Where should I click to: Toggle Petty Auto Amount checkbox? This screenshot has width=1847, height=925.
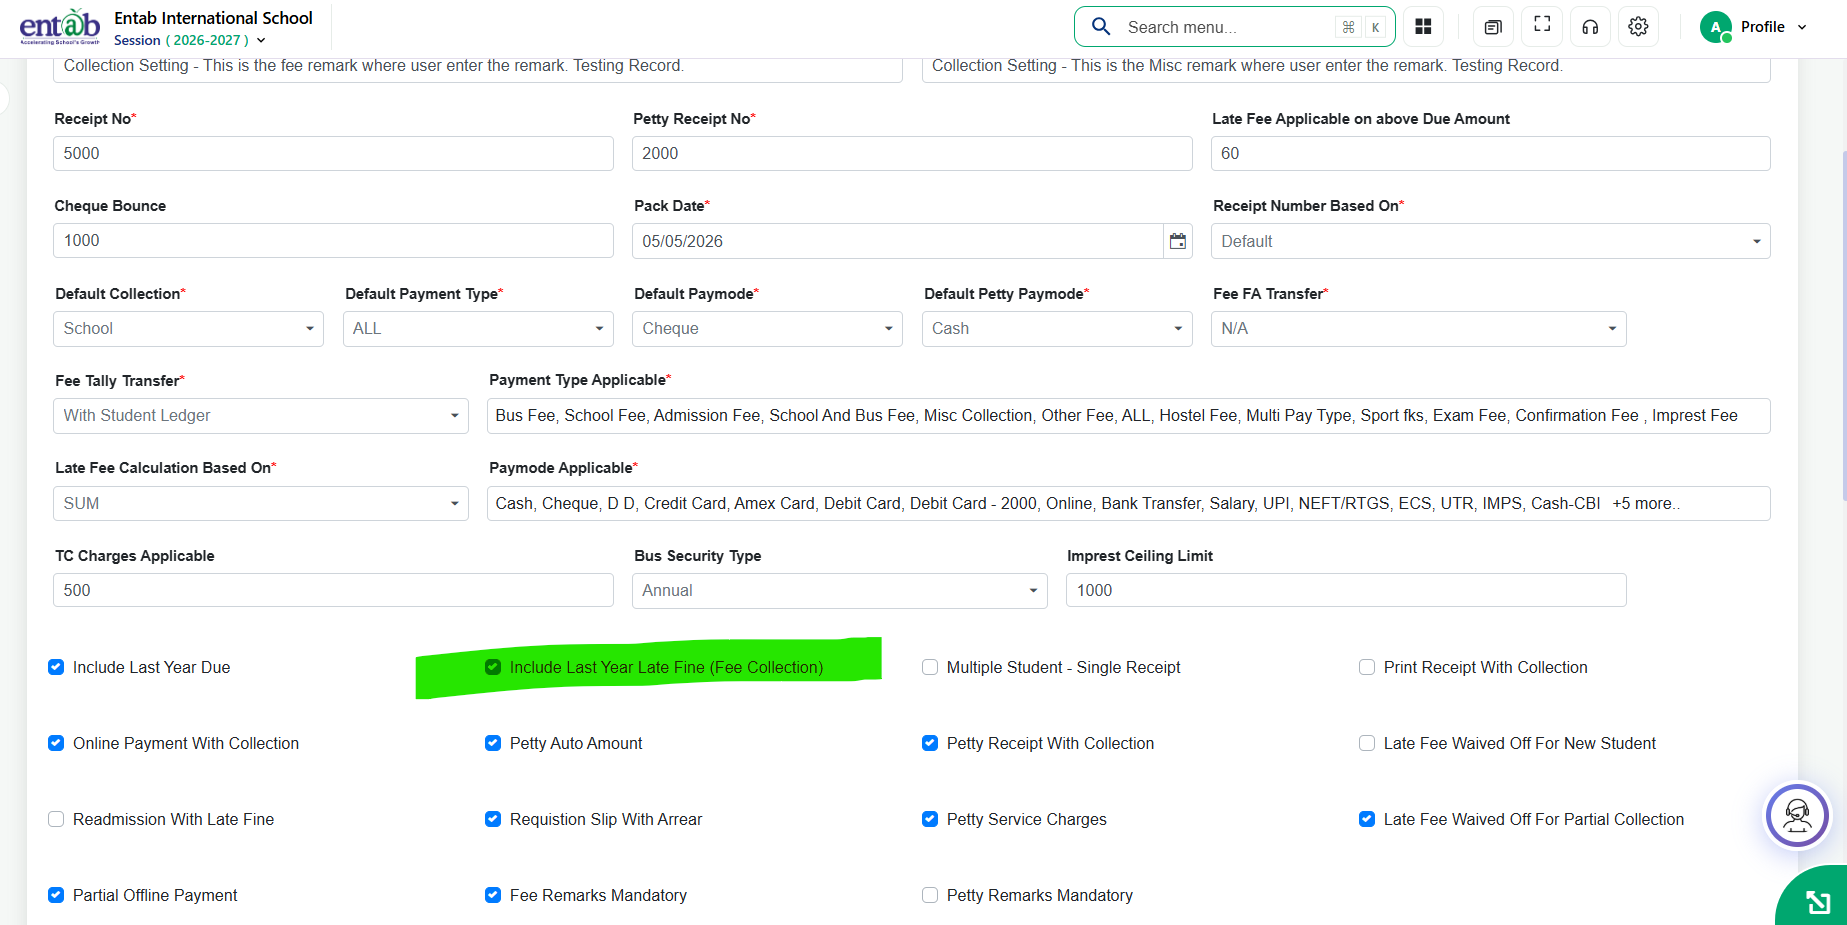[493, 743]
